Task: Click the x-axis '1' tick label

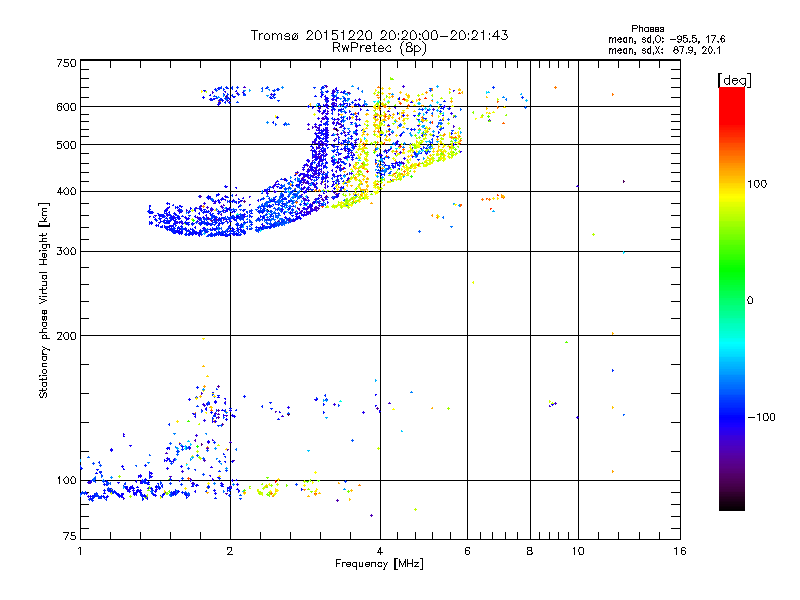Action: pyautogui.click(x=80, y=551)
